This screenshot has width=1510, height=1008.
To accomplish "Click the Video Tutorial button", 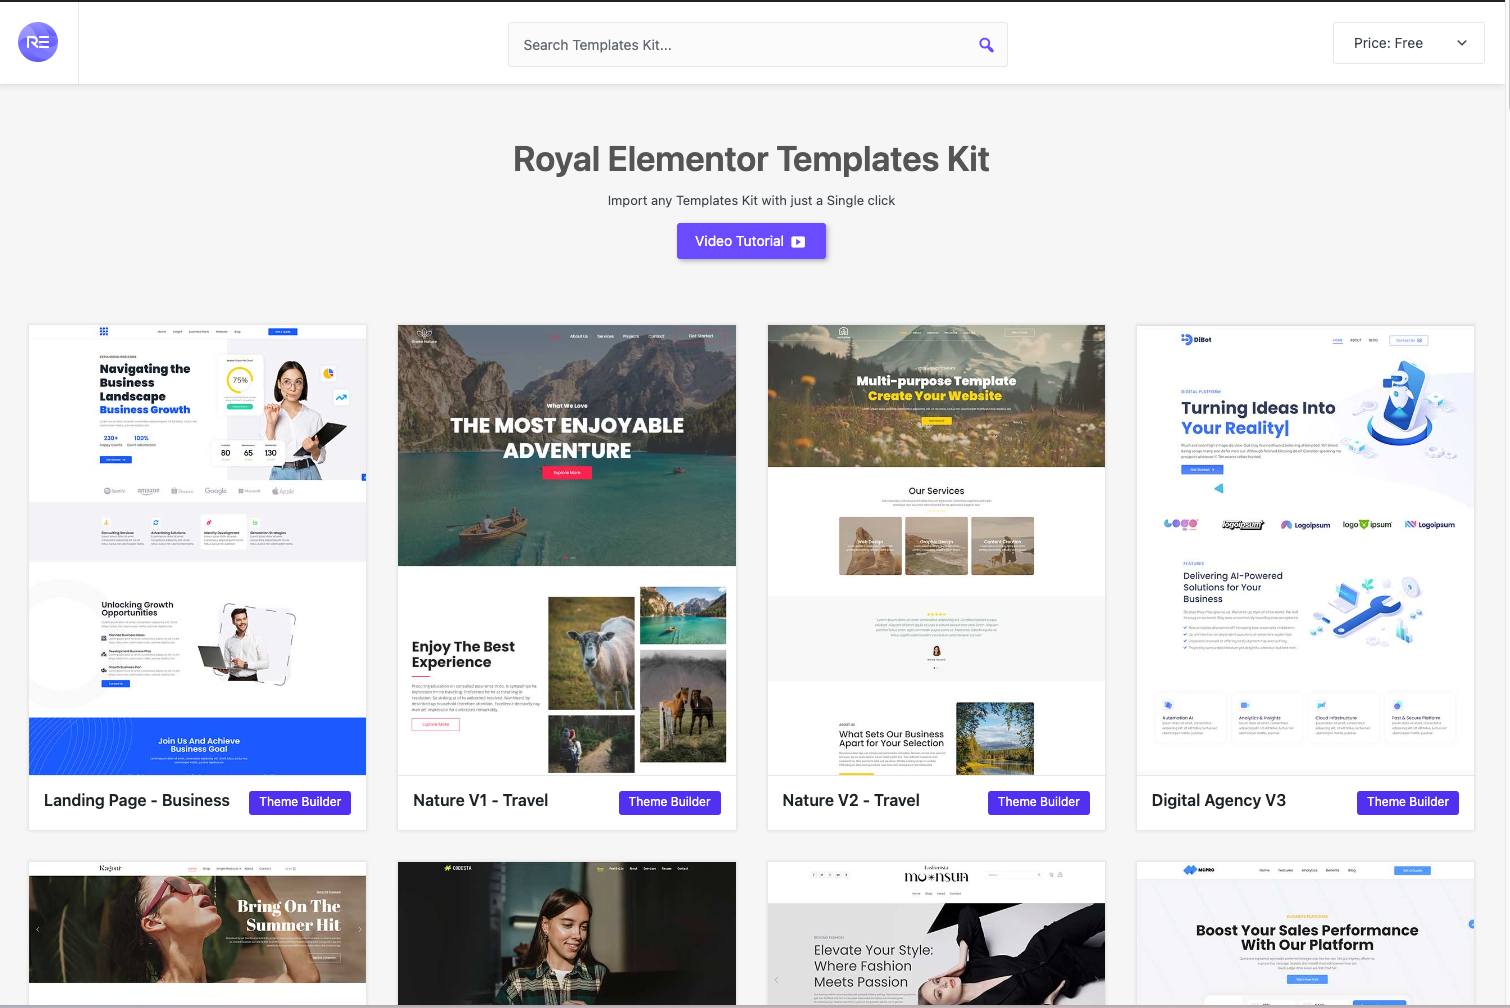I will coord(751,241).
